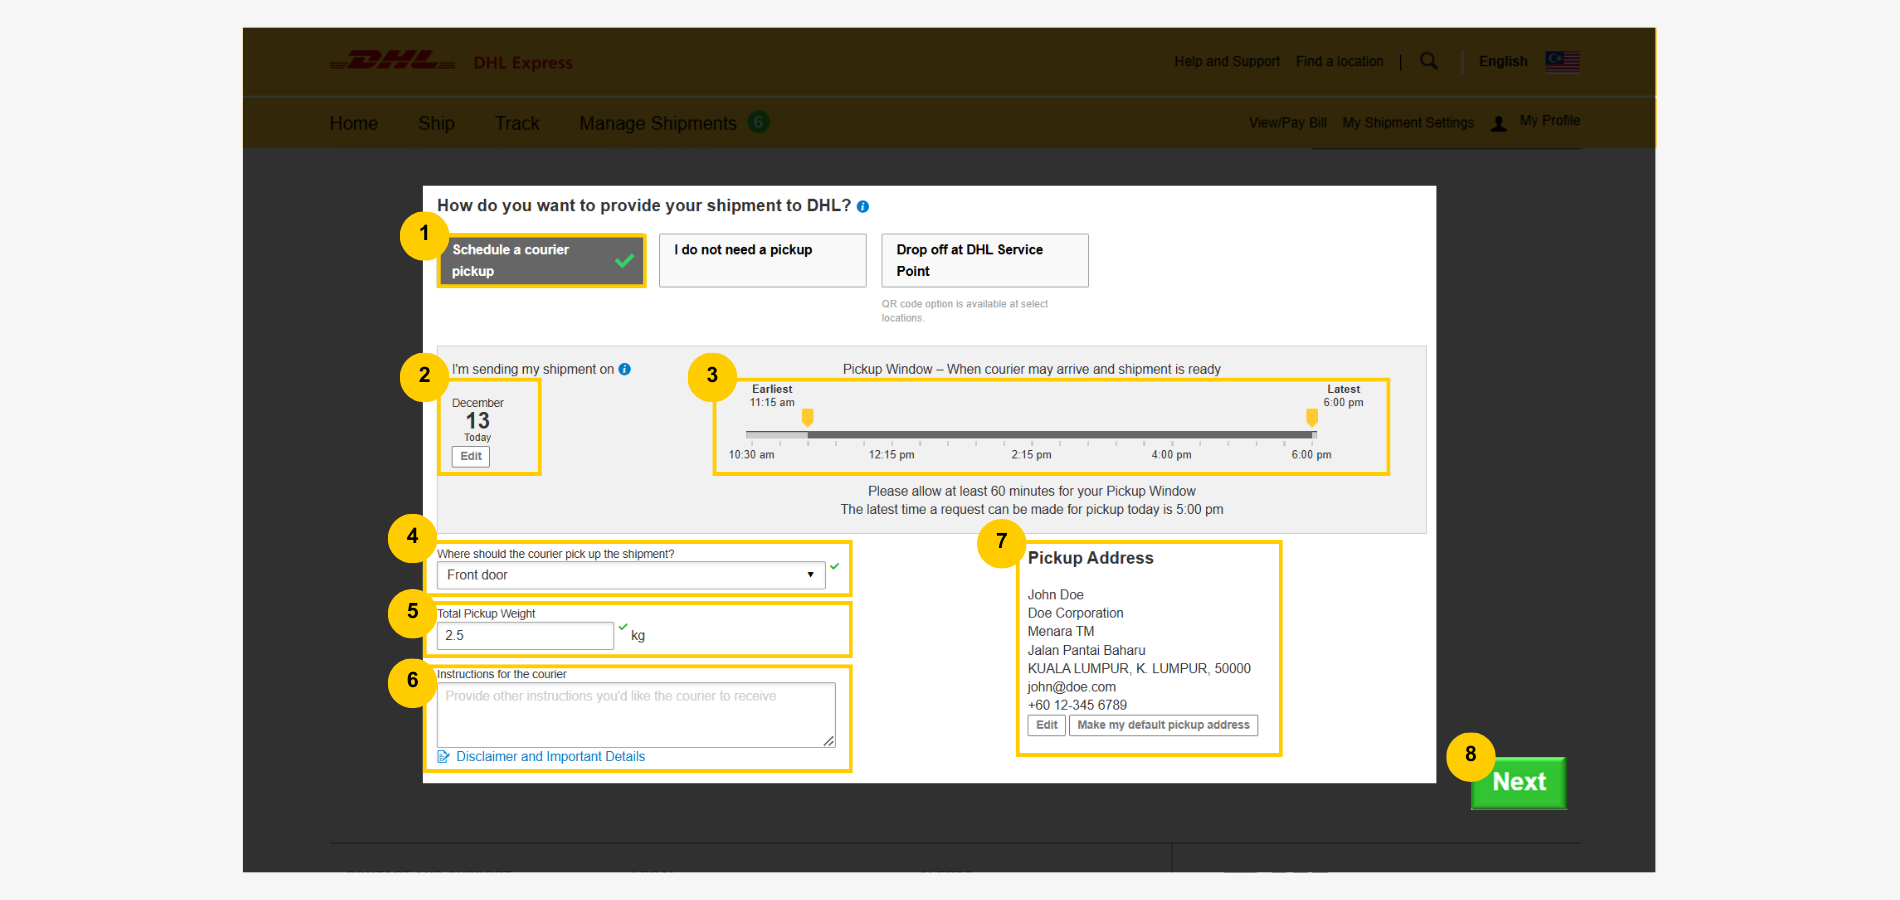
Task: Click Find a location link
Action: (1340, 61)
